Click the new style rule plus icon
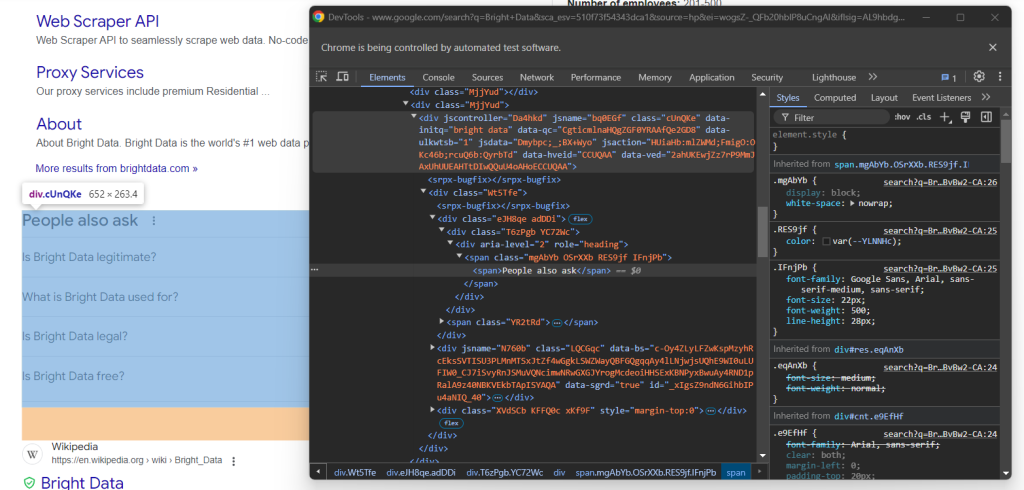The image size is (1024, 490). point(944,117)
